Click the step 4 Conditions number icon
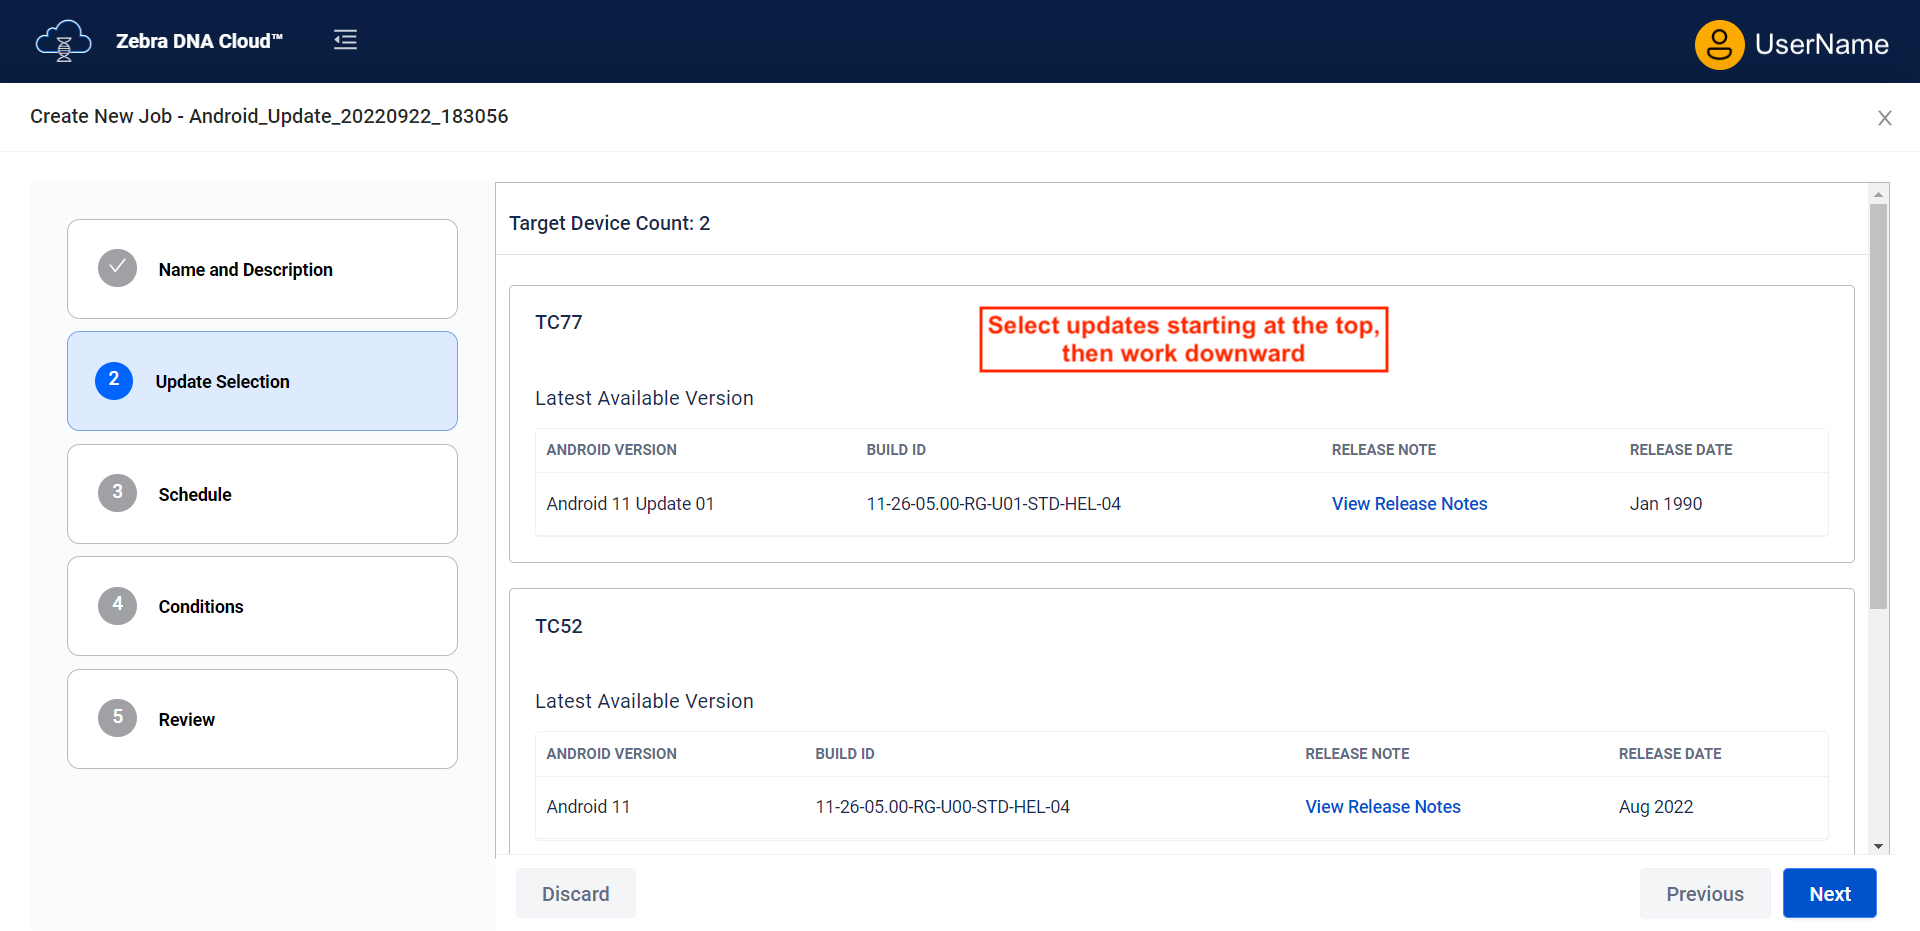Screen dimensions: 1920x931 coord(117,605)
